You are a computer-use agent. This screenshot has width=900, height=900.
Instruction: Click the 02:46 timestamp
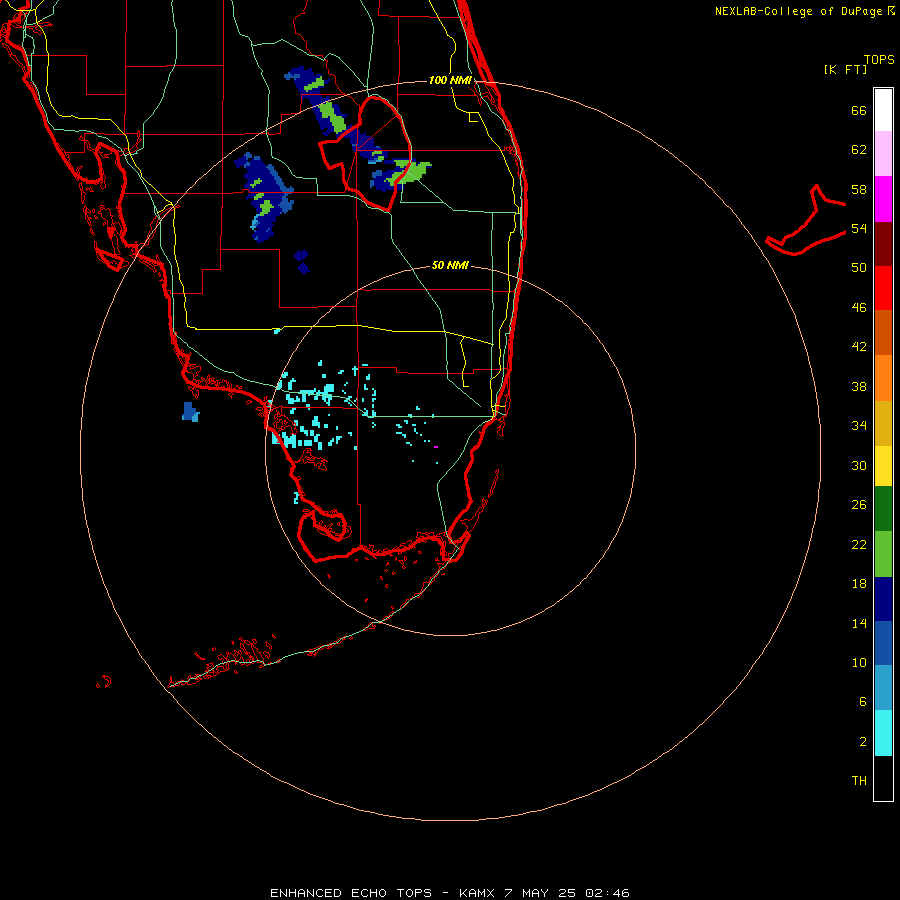tap(607, 893)
